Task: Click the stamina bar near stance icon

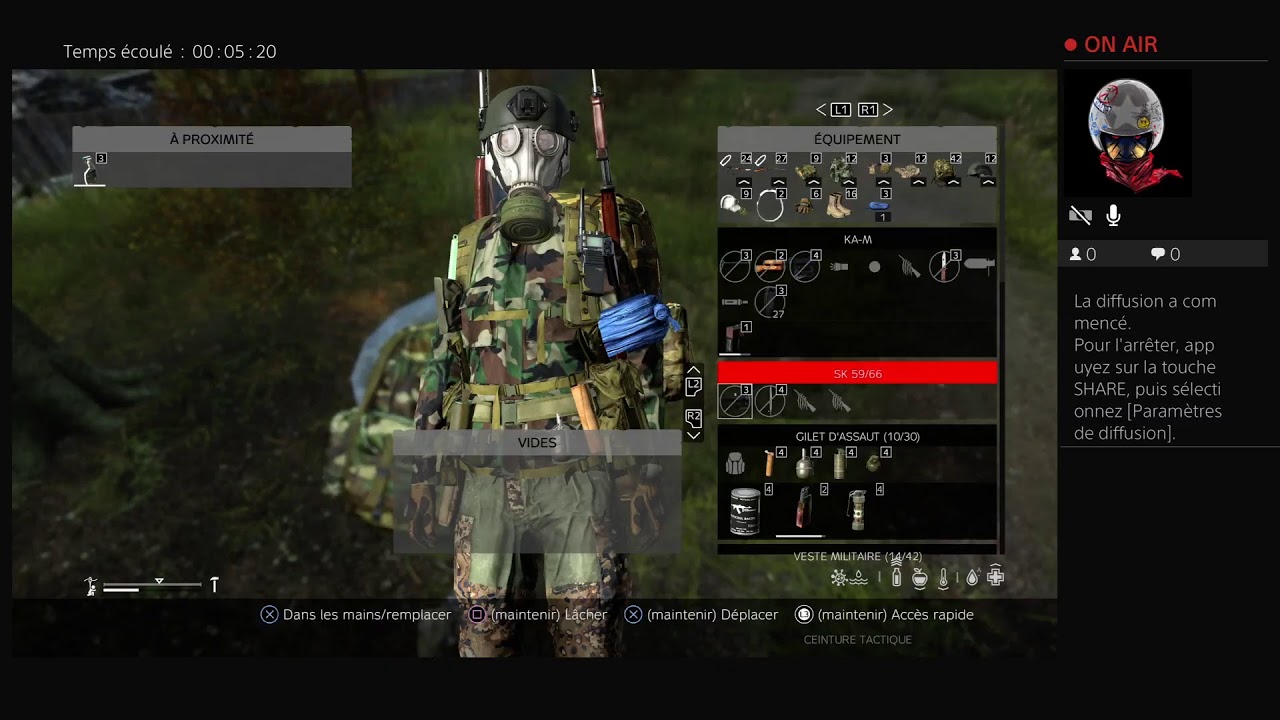Action: point(121,590)
